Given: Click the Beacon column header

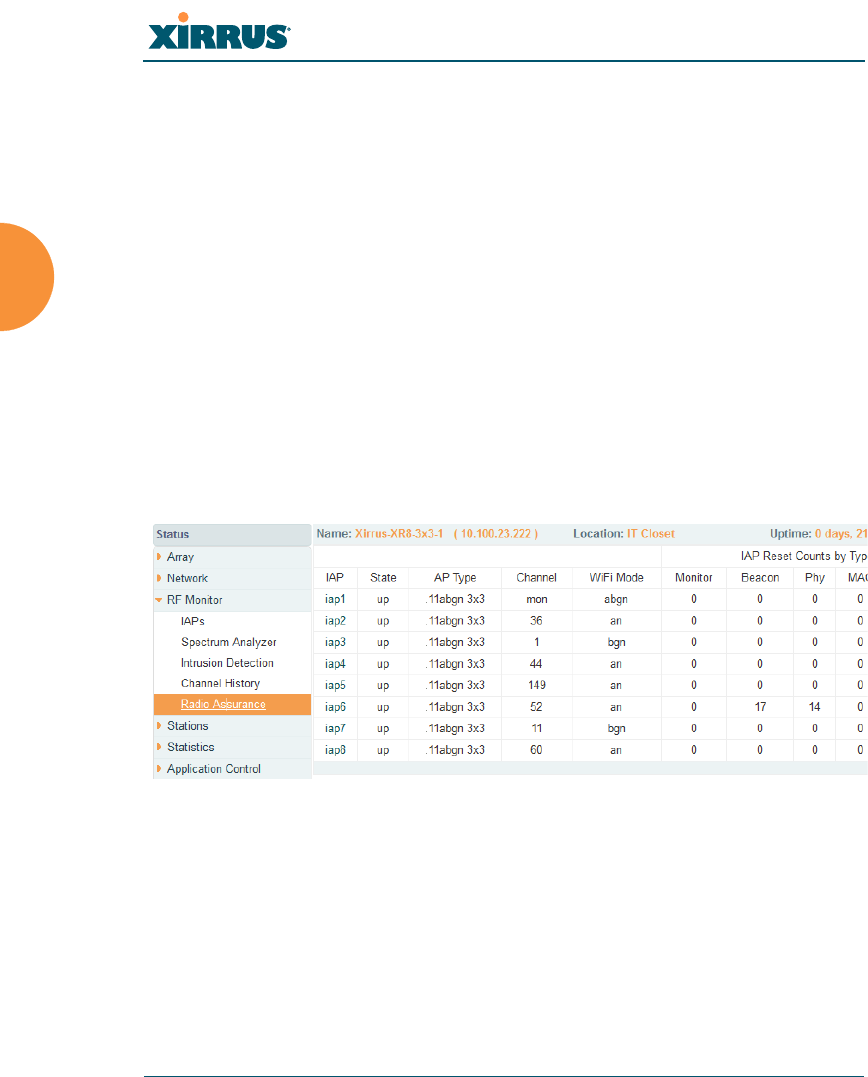Looking at the screenshot, I should click(x=760, y=578).
